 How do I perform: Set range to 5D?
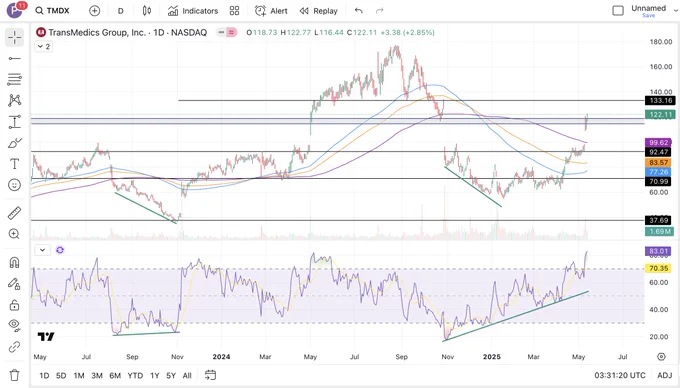click(61, 375)
